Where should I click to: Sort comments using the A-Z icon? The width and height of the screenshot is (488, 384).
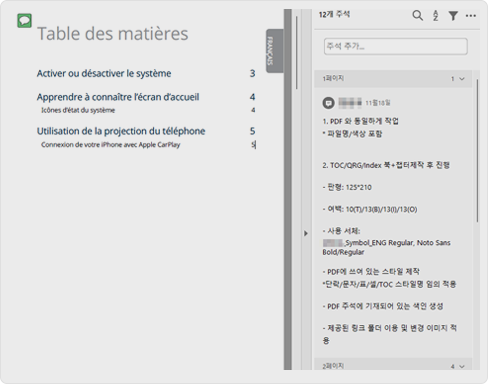click(x=435, y=15)
